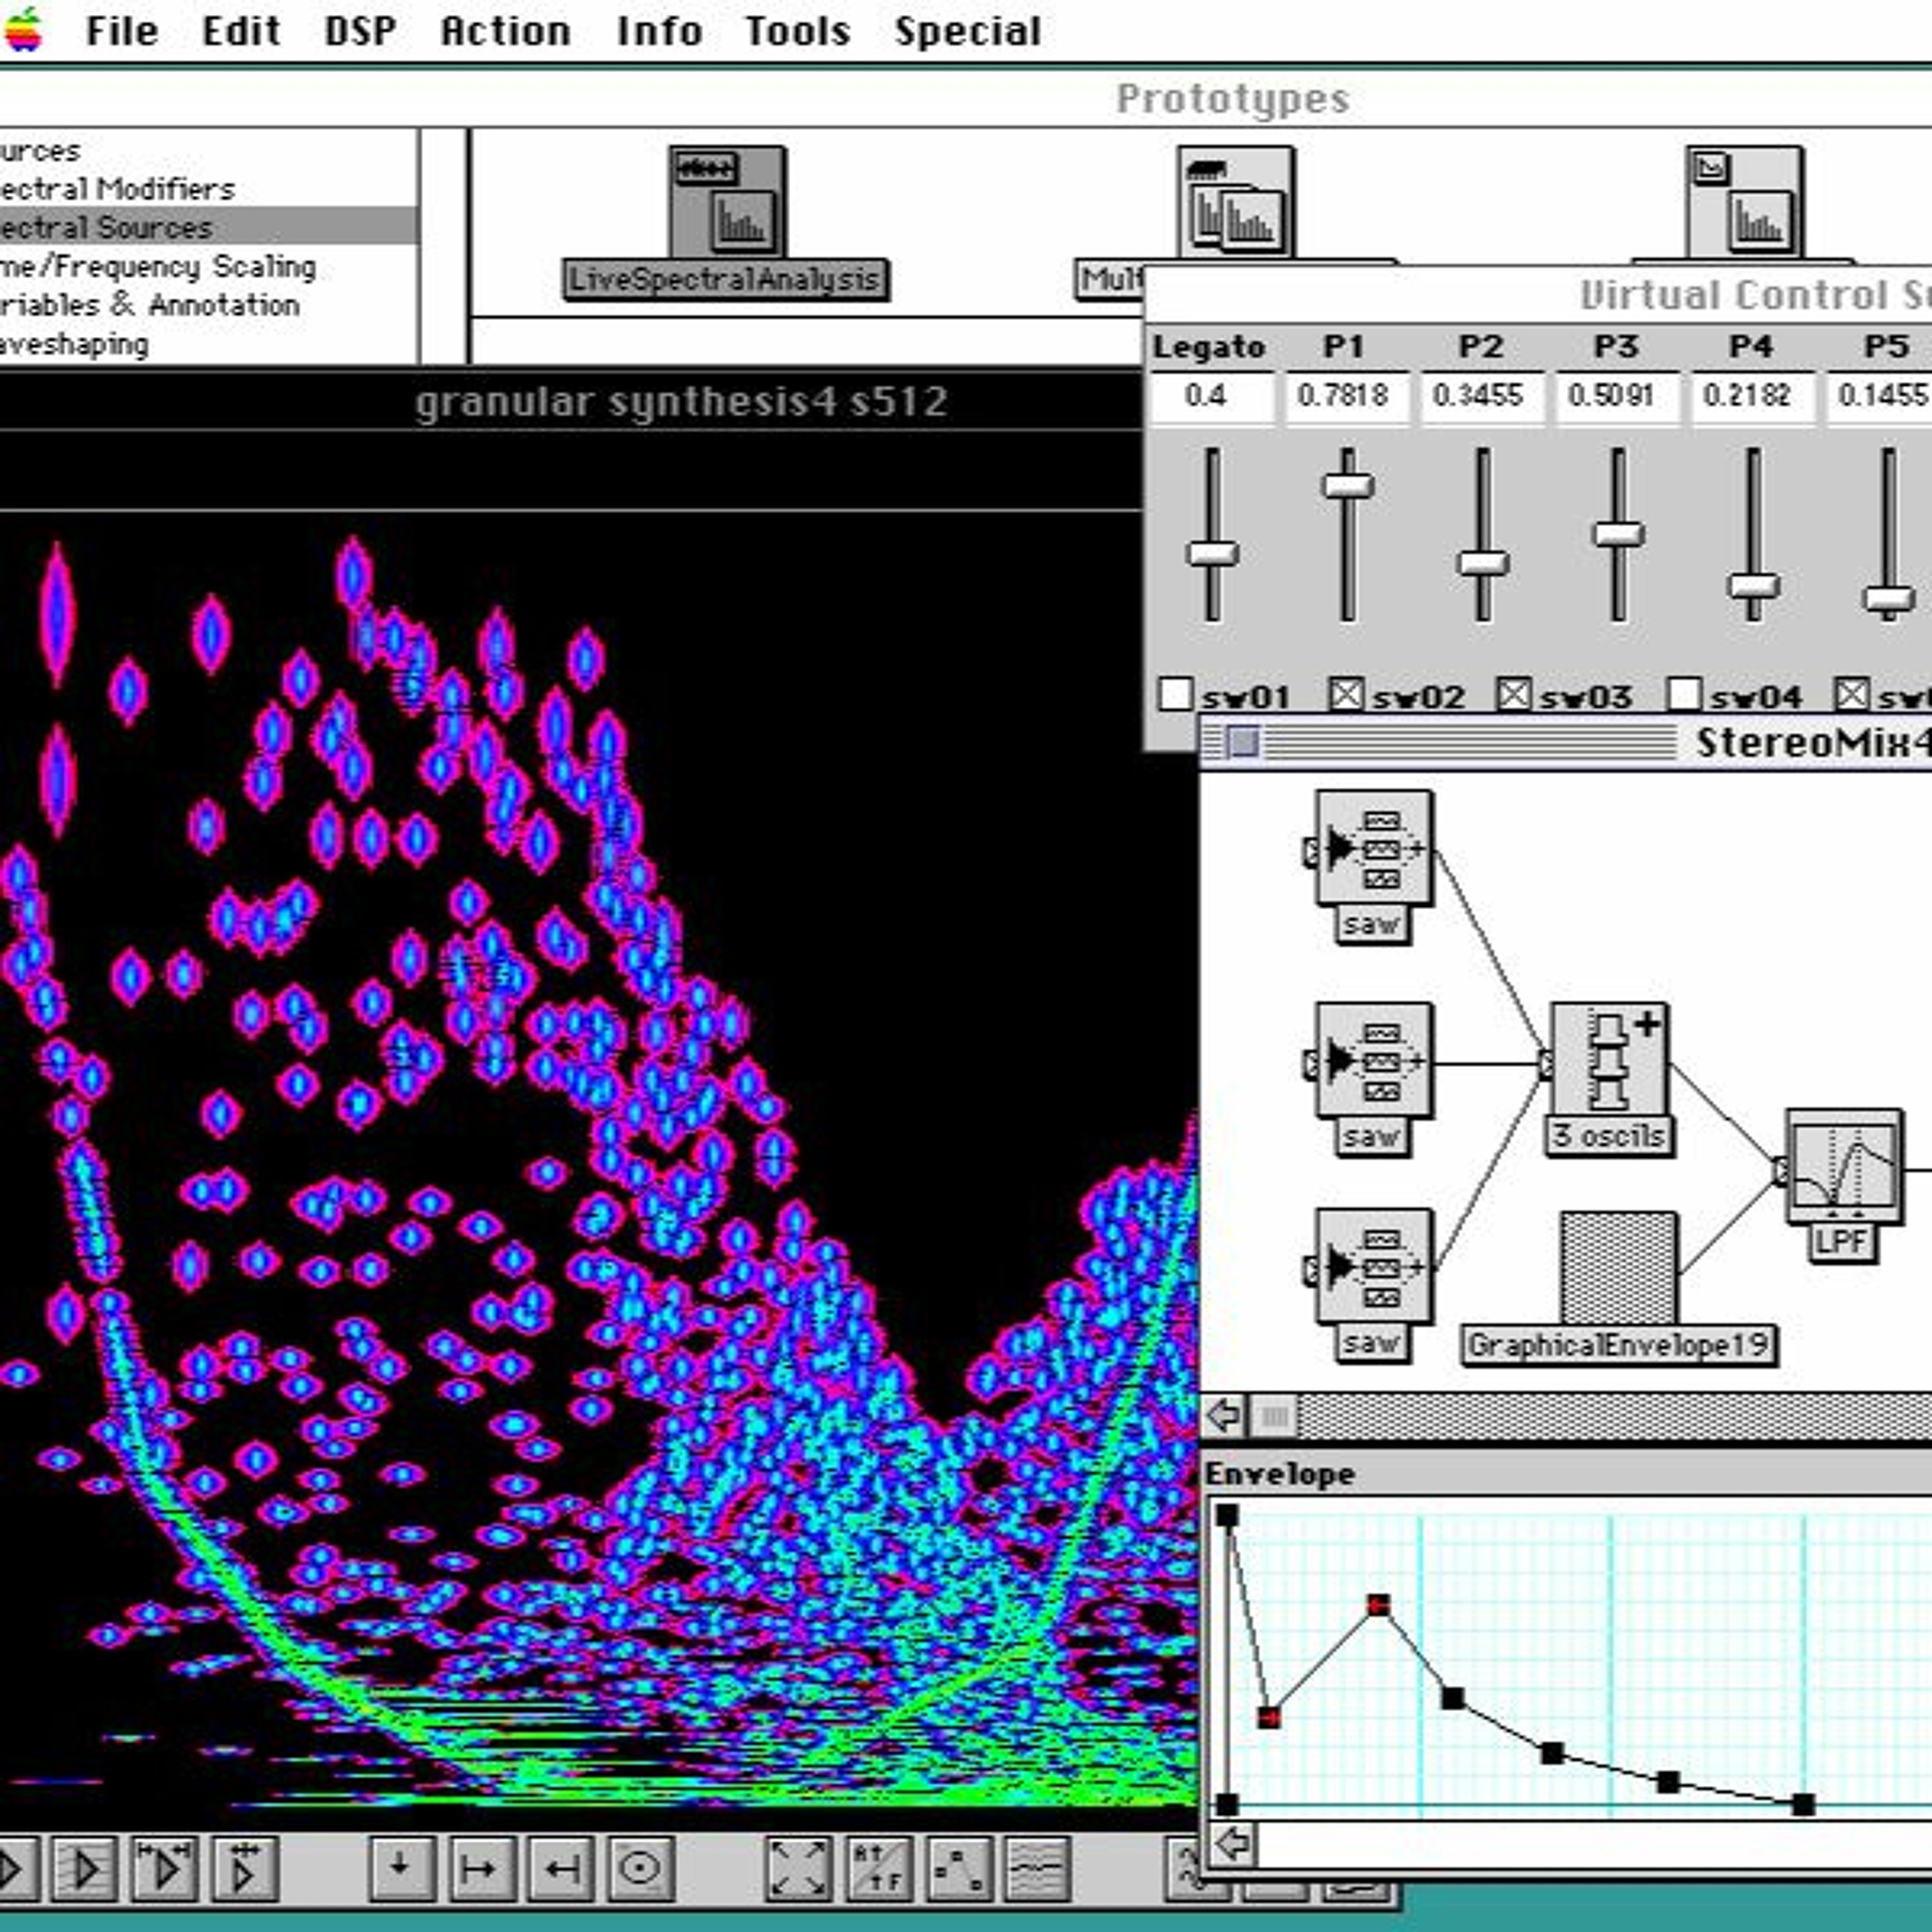Open the Special menu
The height and width of the screenshot is (1932, 1932).
tap(967, 31)
